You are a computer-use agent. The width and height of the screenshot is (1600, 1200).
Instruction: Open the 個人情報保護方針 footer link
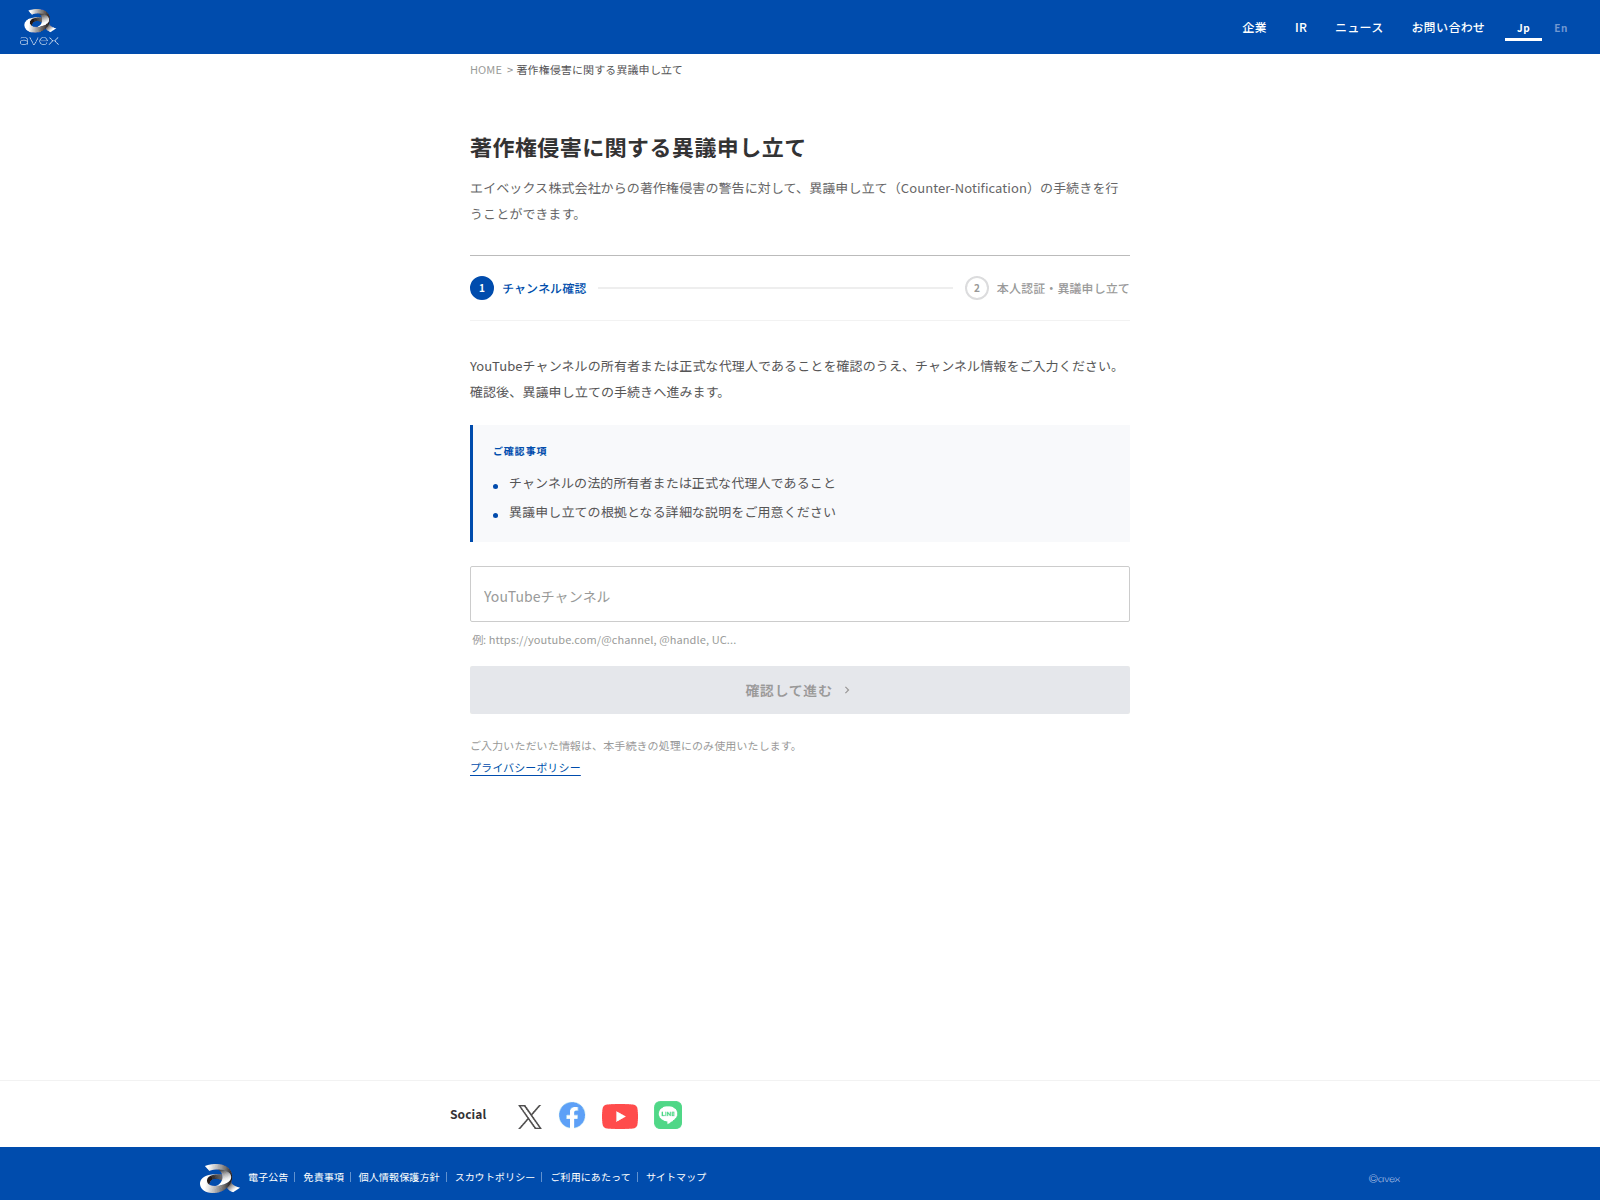pyautogui.click(x=399, y=1177)
